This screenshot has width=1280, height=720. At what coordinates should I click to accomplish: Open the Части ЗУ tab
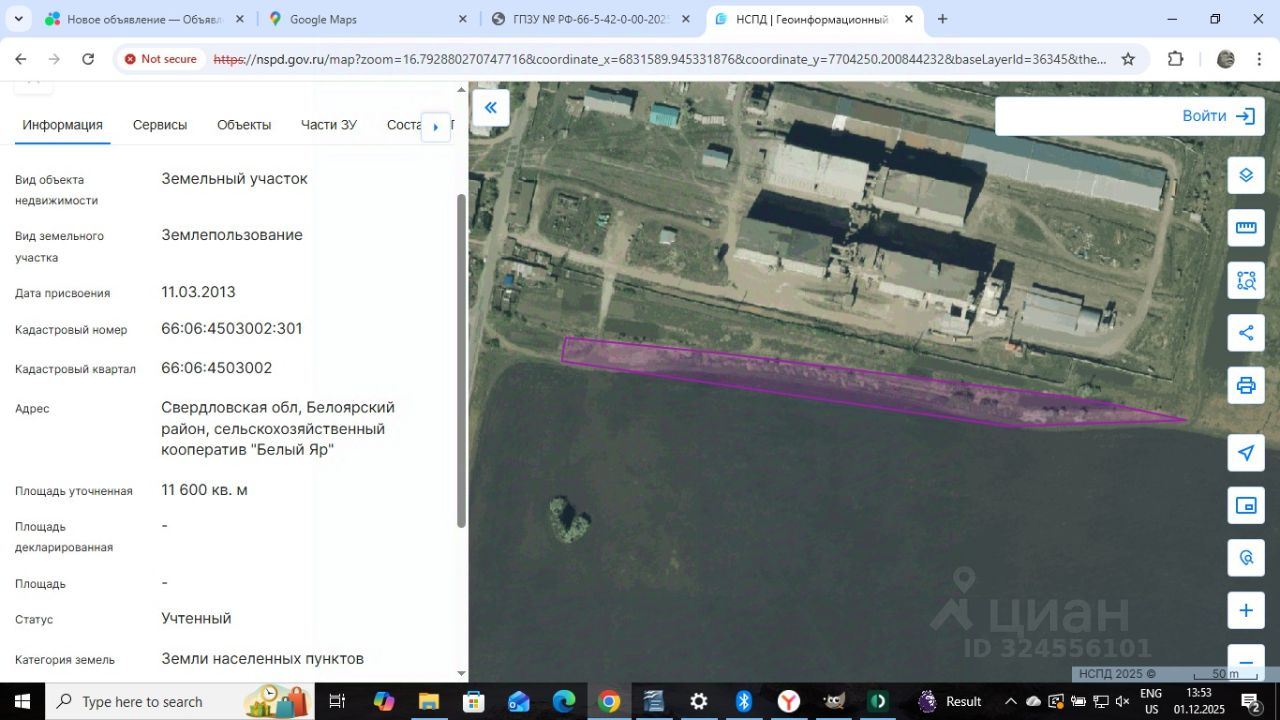pyautogui.click(x=329, y=125)
